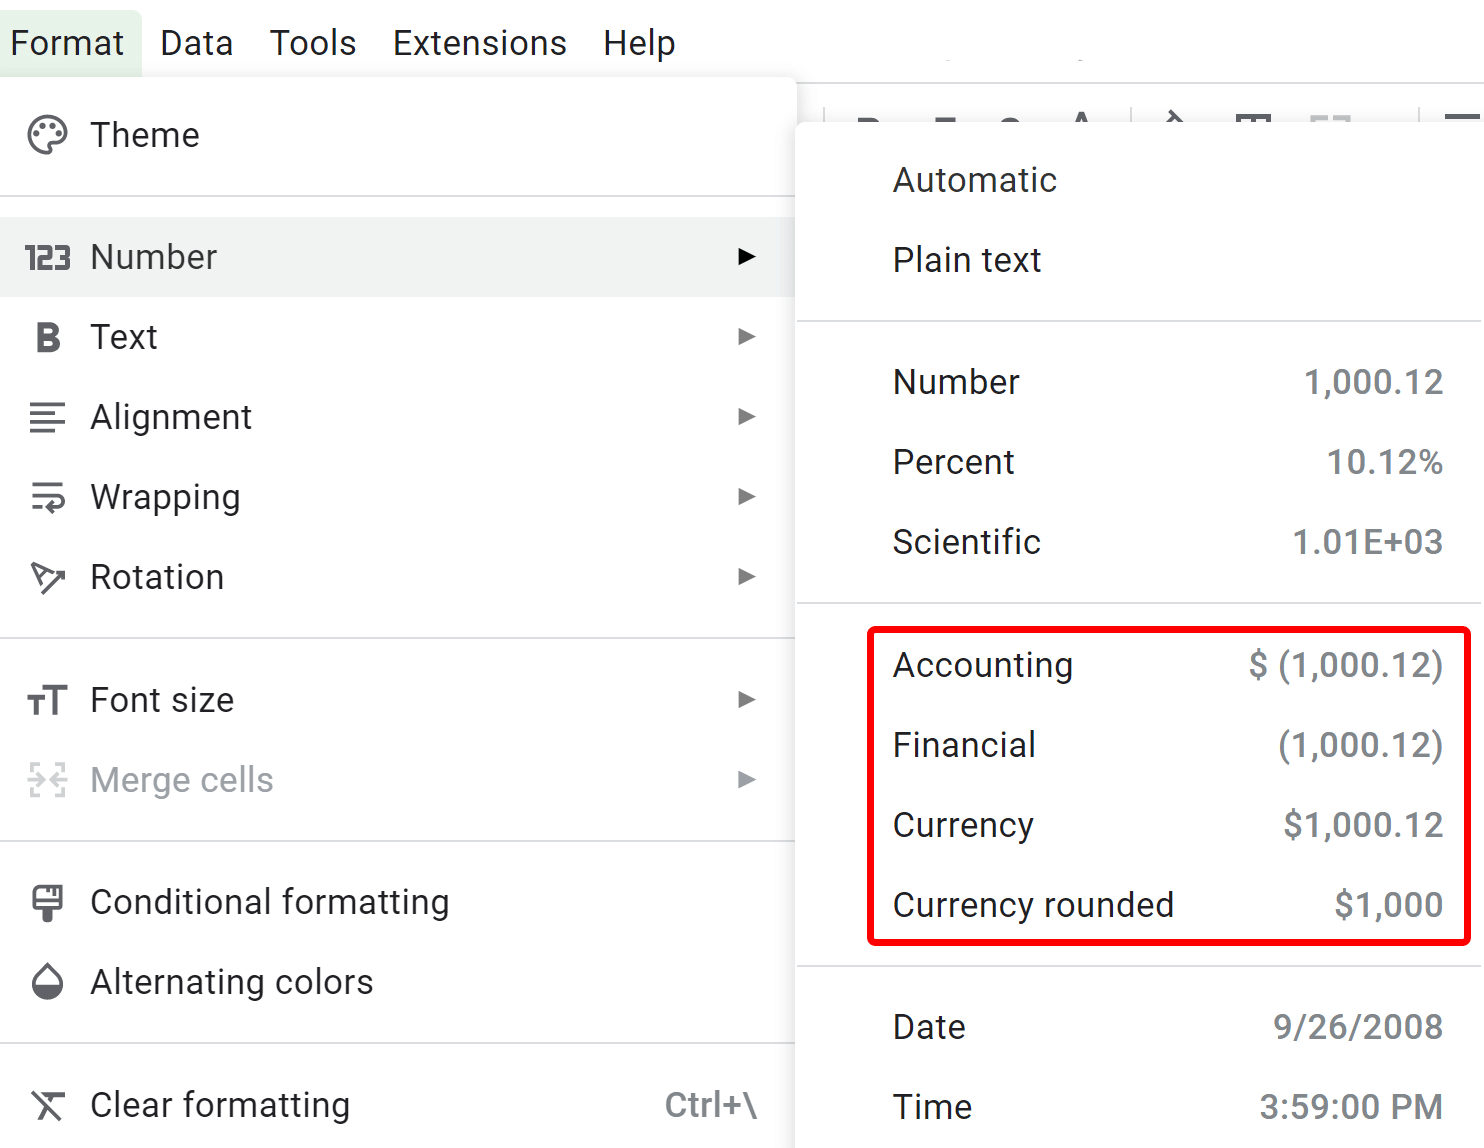Image resolution: width=1484 pixels, height=1148 pixels.
Task: Open the Help menu
Action: pos(639,42)
